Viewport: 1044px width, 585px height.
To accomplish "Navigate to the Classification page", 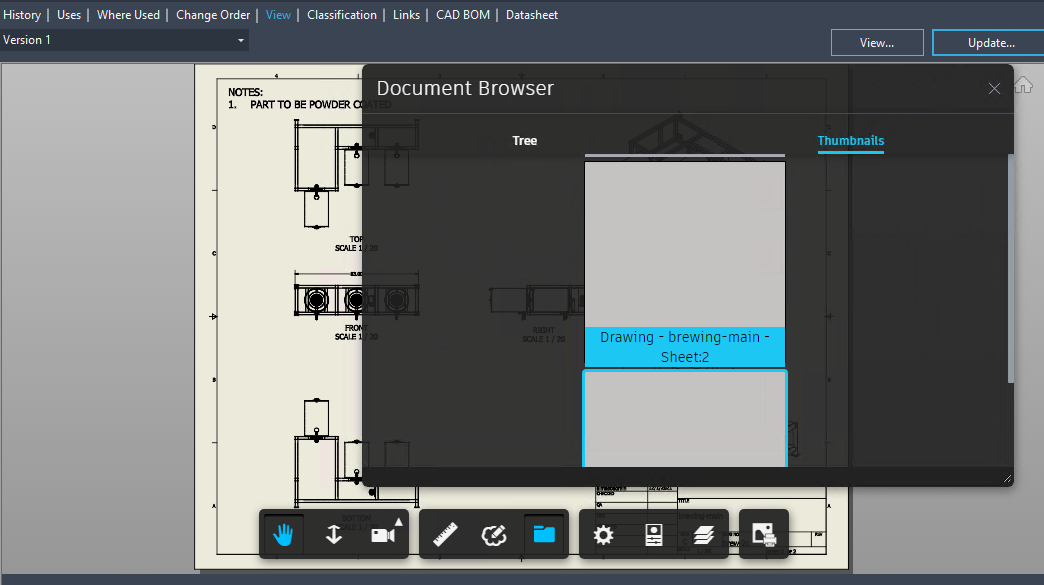I will pos(342,14).
